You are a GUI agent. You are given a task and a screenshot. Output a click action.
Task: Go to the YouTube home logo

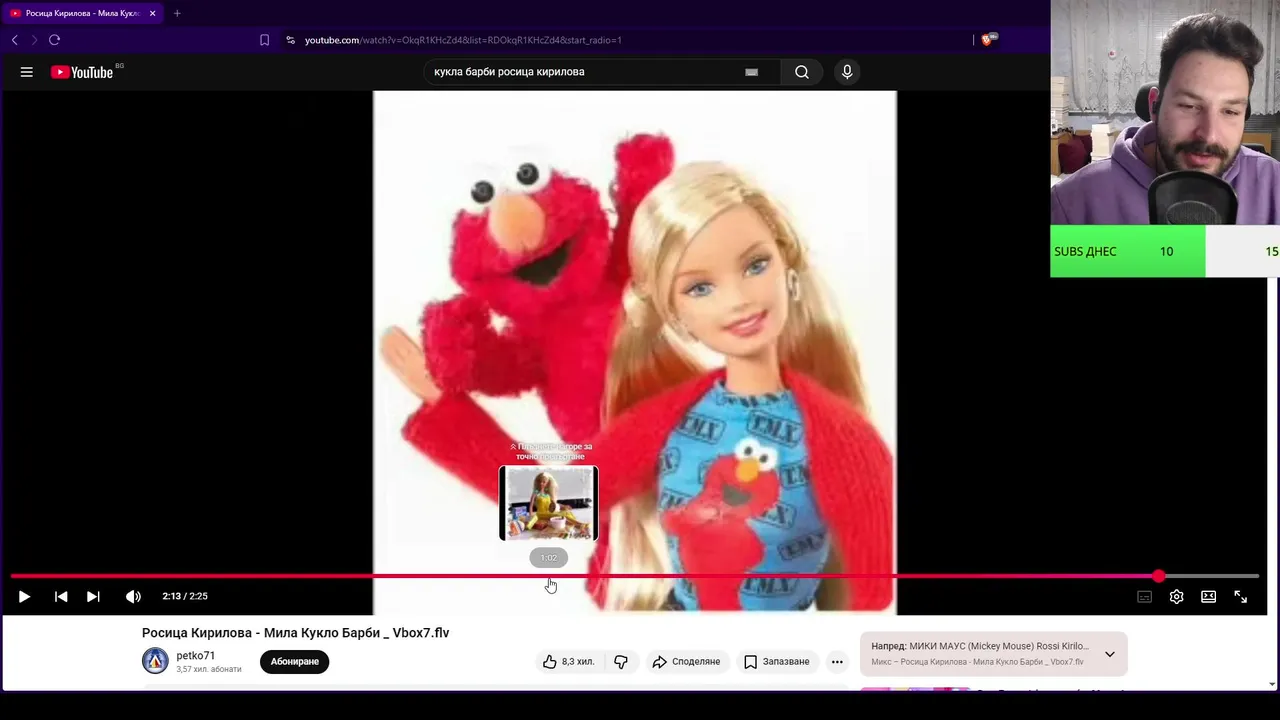coord(82,72)
